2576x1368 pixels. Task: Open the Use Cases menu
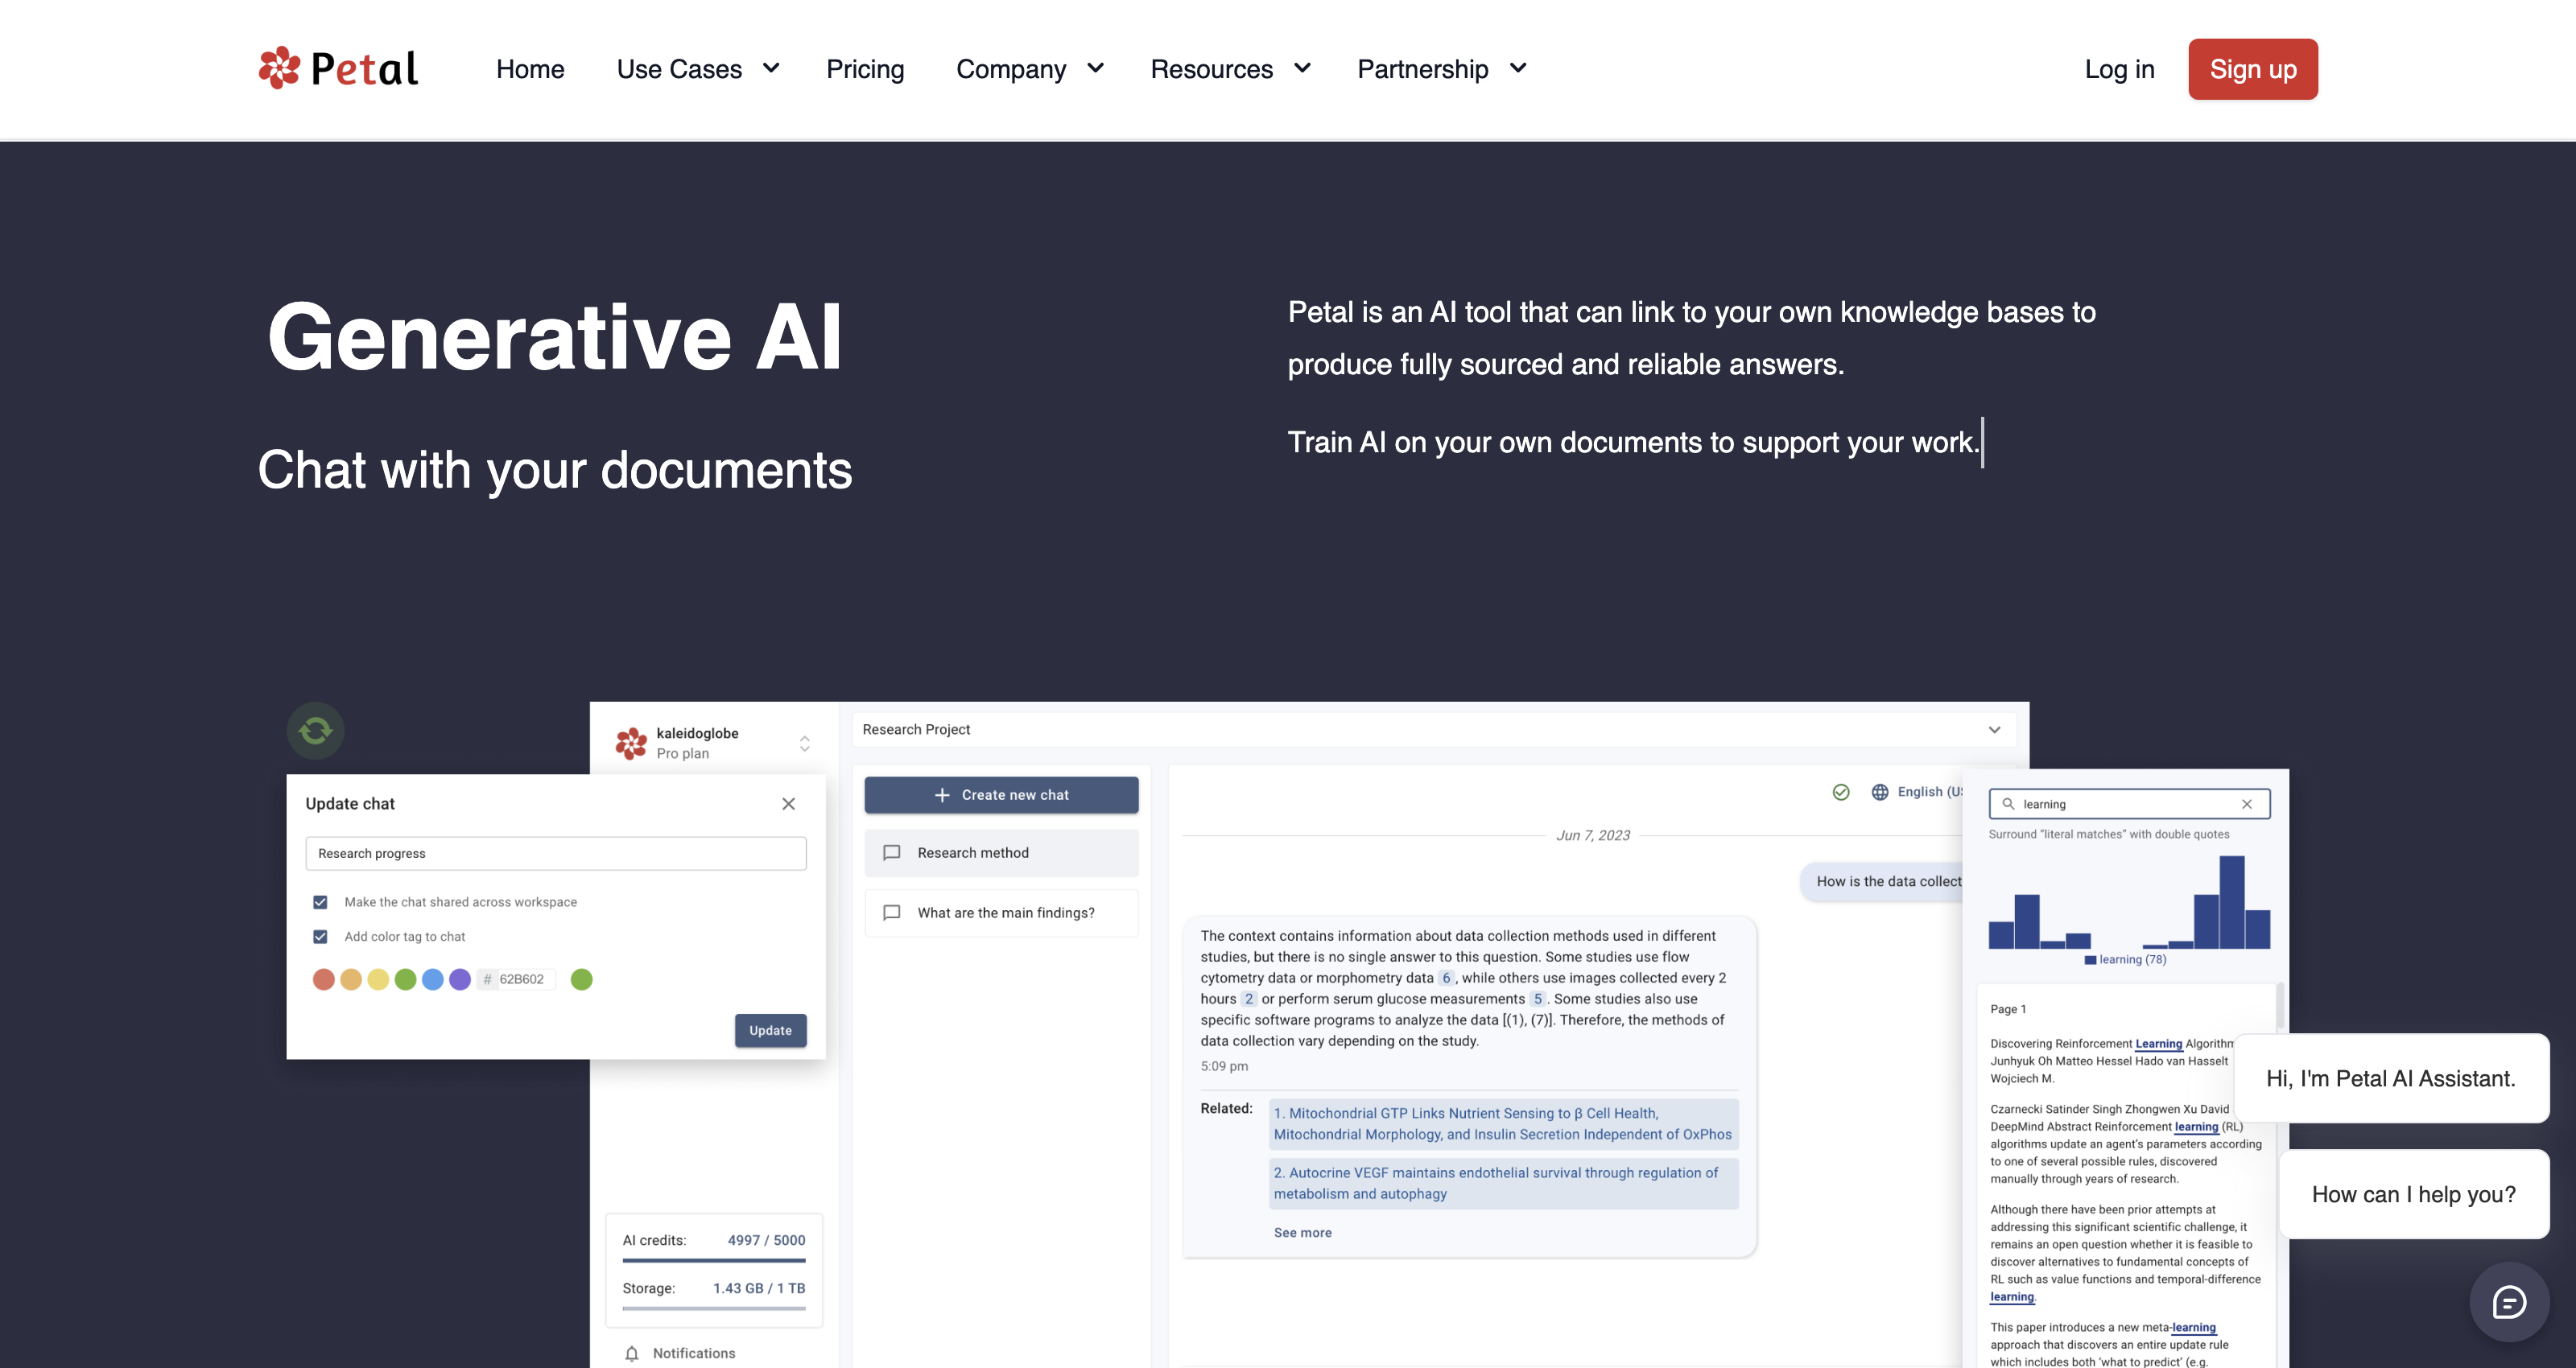click(698, 69)
